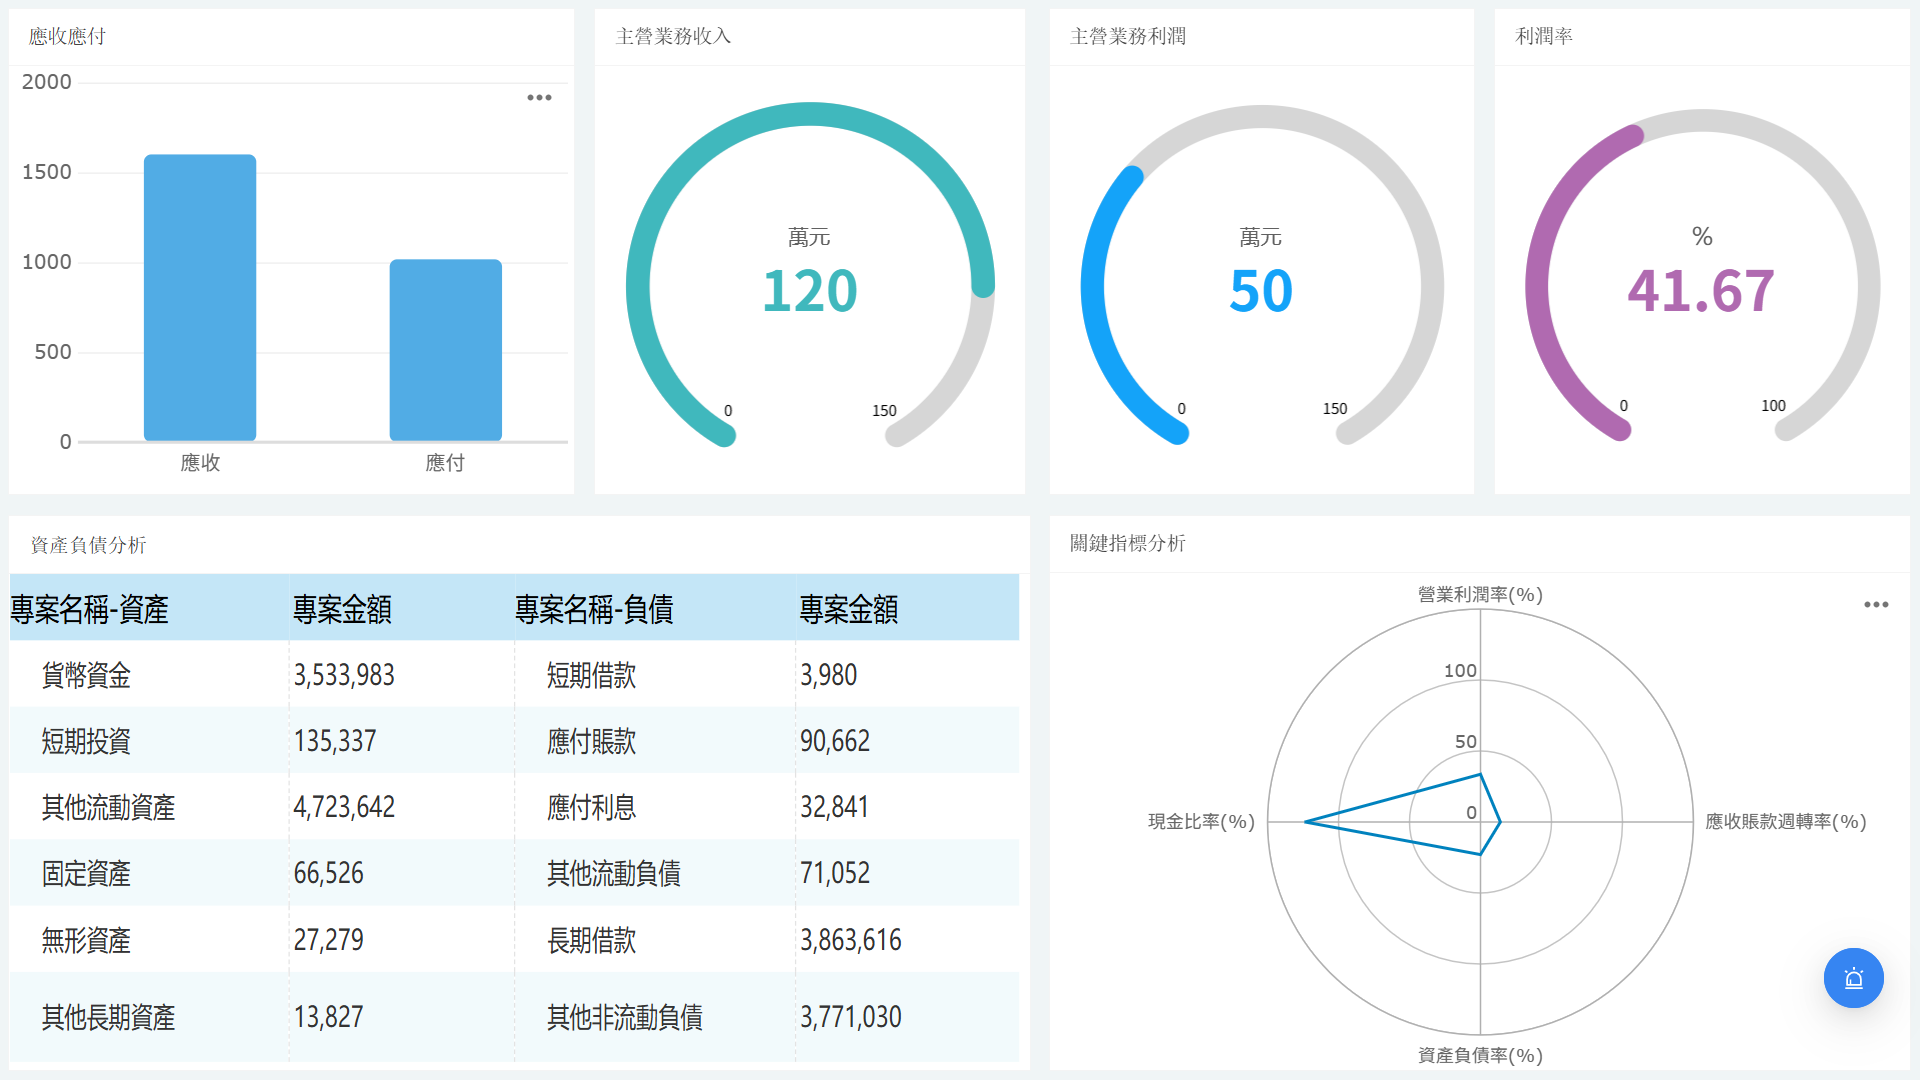Click the 應收 bar in the bar chart
Viewport: 1920px width, 1080px height.
coord(200,300)
